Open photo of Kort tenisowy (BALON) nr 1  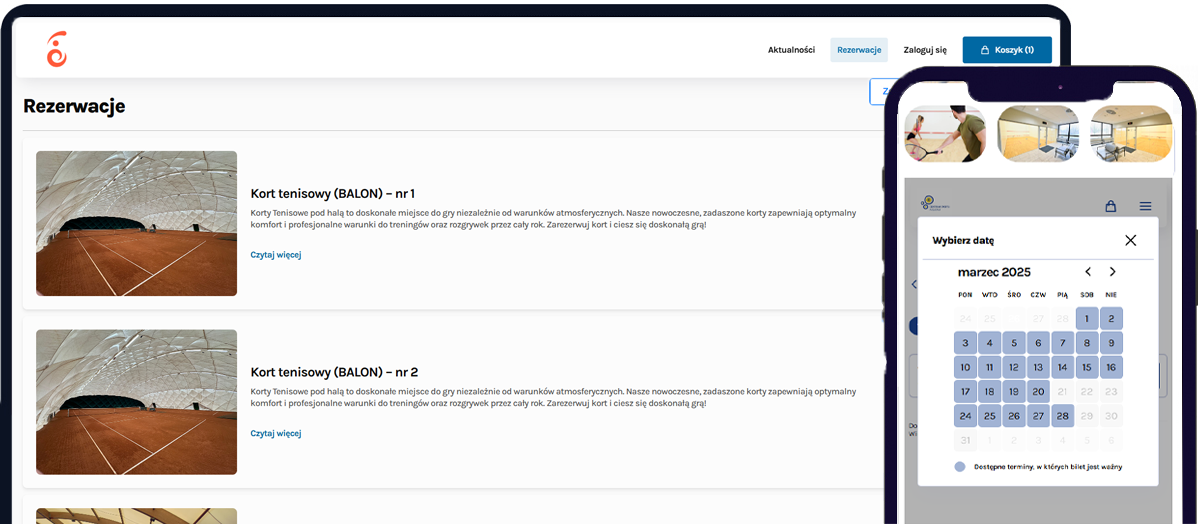click(136, 223)
